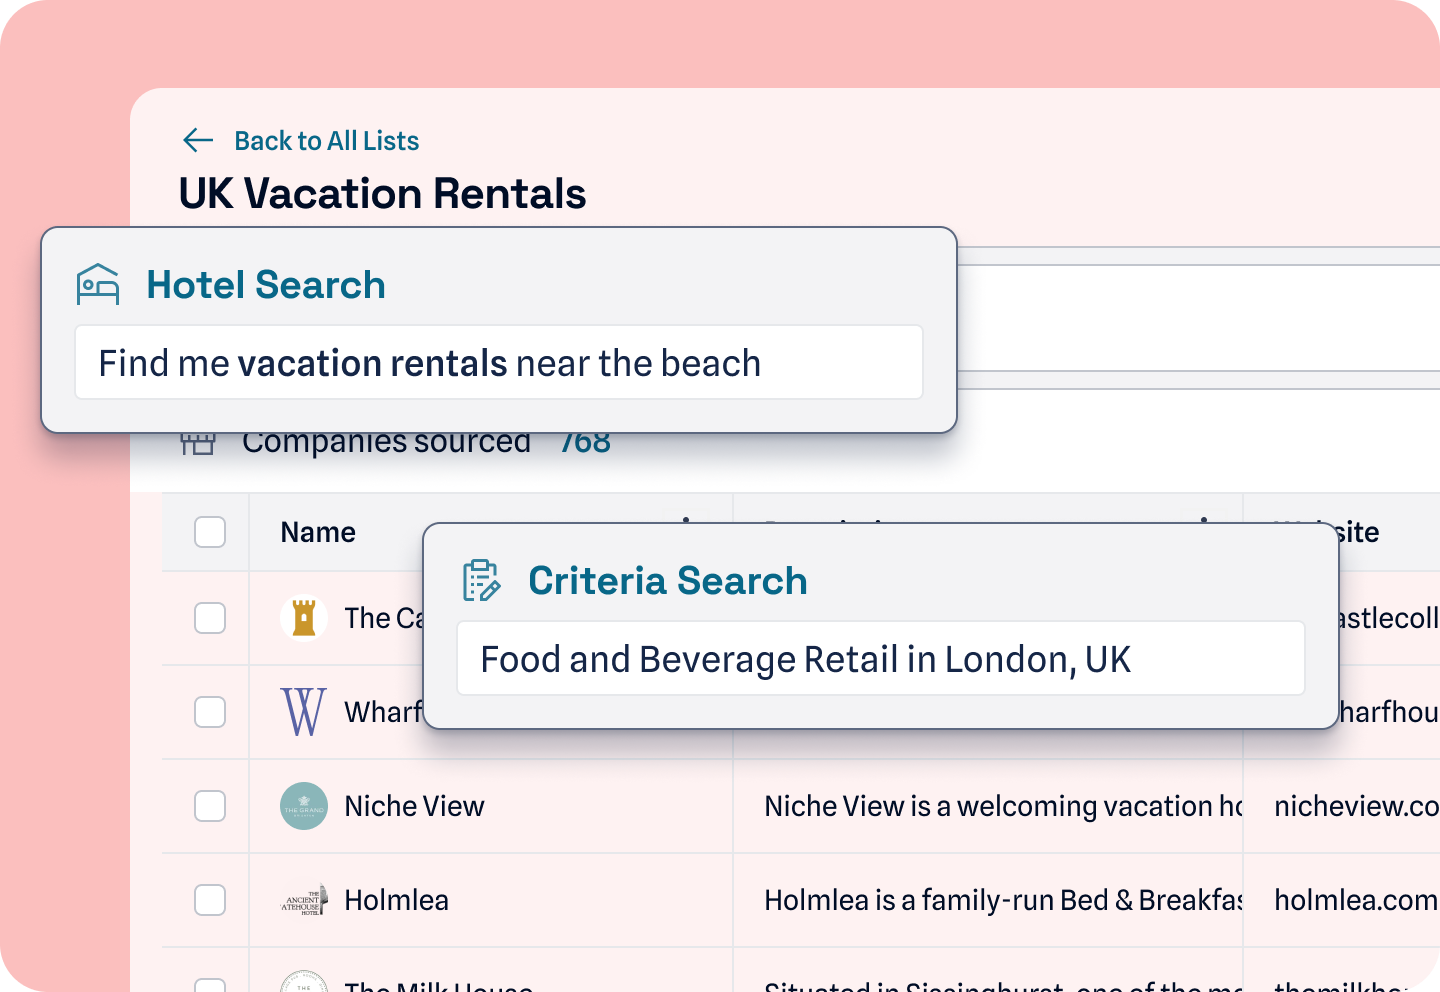Click the Niche View description cell
1440x992 pixels.
pos(1002,806)
